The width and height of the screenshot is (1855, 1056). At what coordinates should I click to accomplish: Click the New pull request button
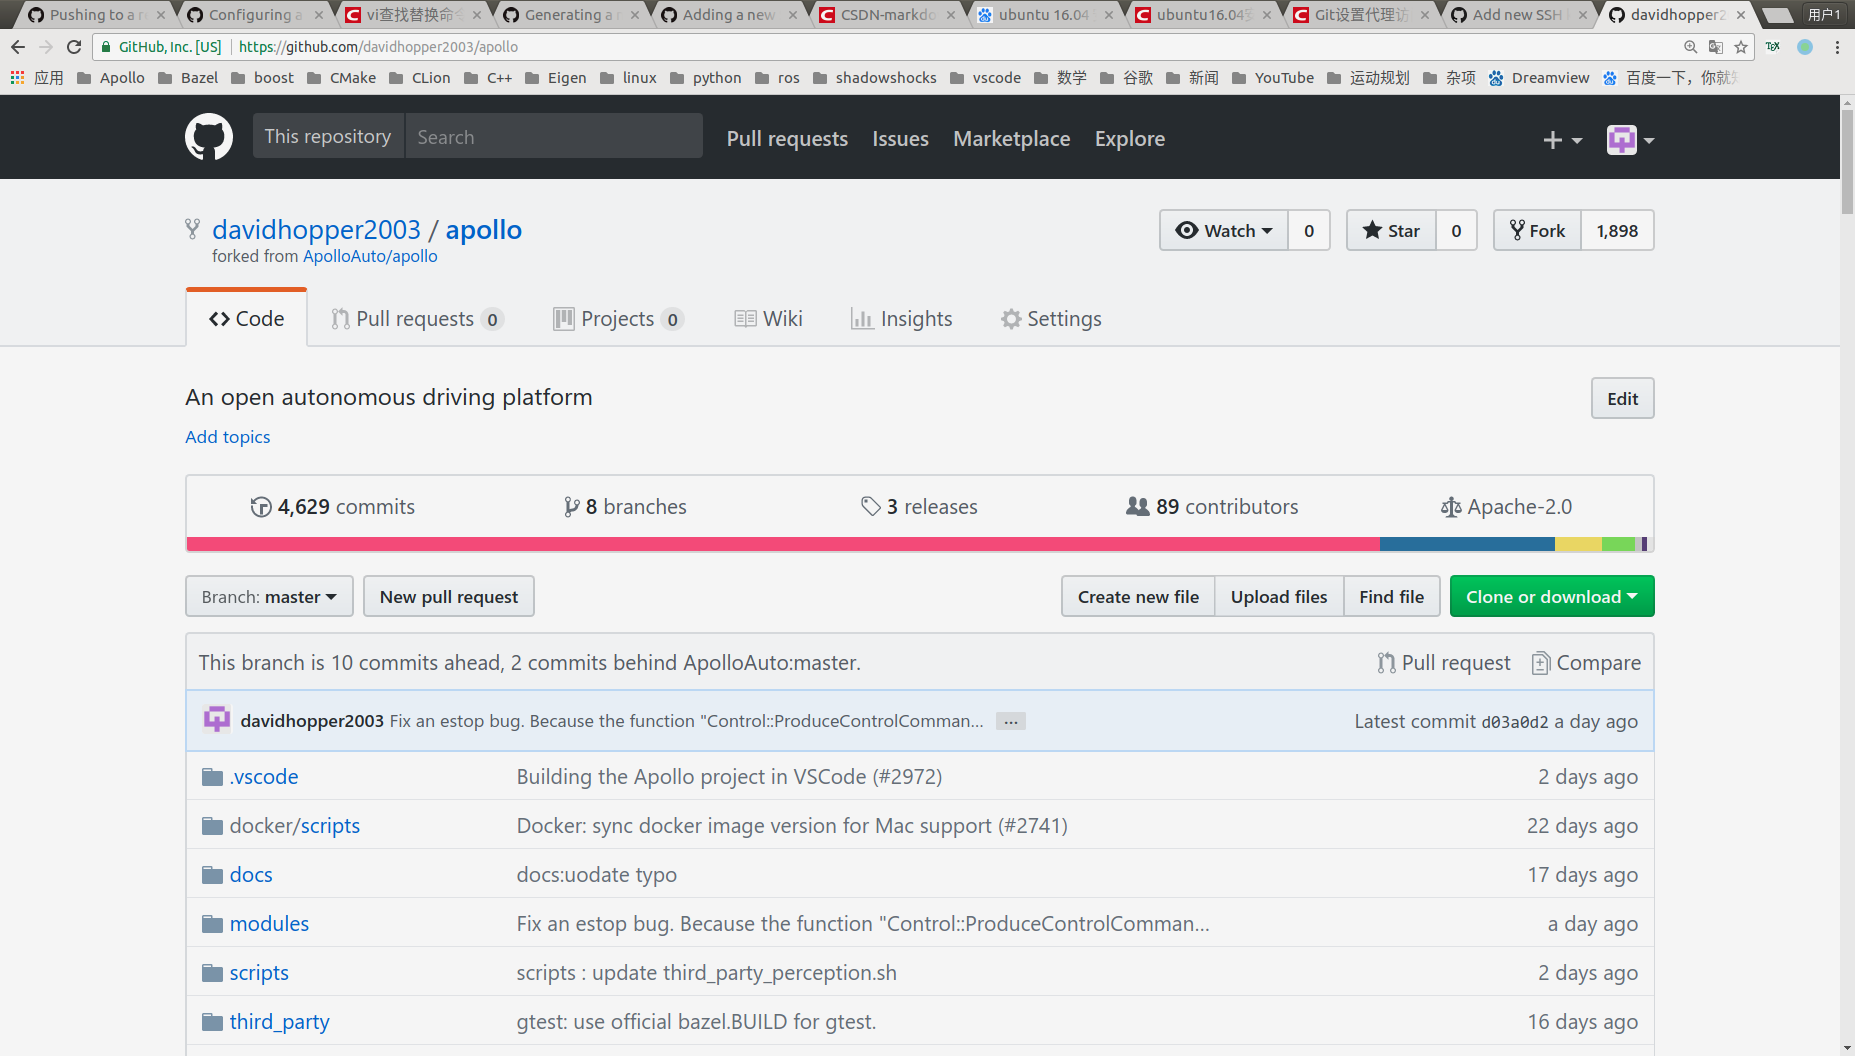(448, 596)
